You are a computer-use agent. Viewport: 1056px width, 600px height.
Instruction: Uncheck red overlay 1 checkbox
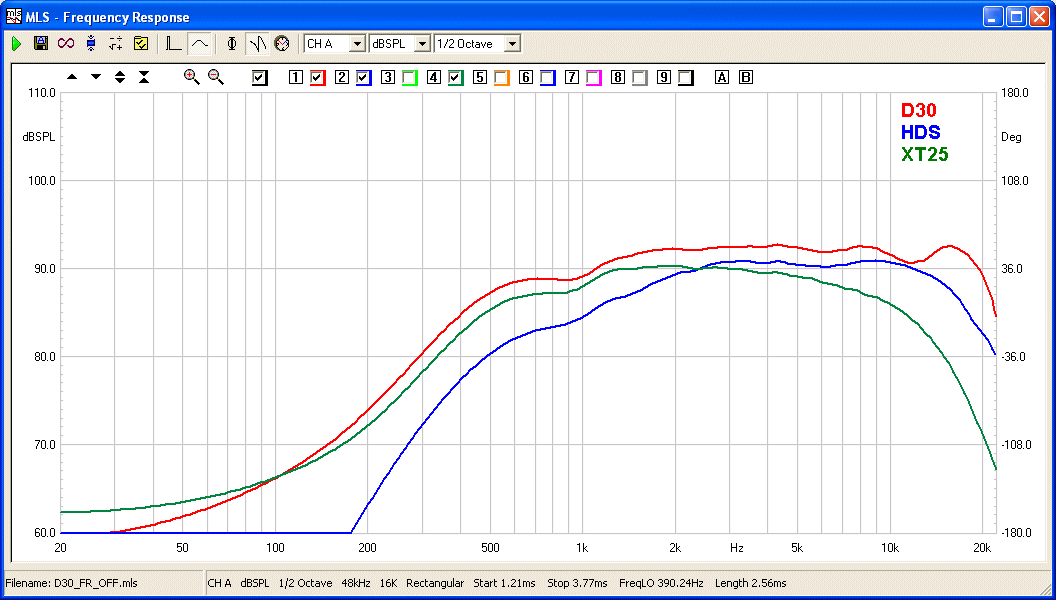(x=318, y=78)
